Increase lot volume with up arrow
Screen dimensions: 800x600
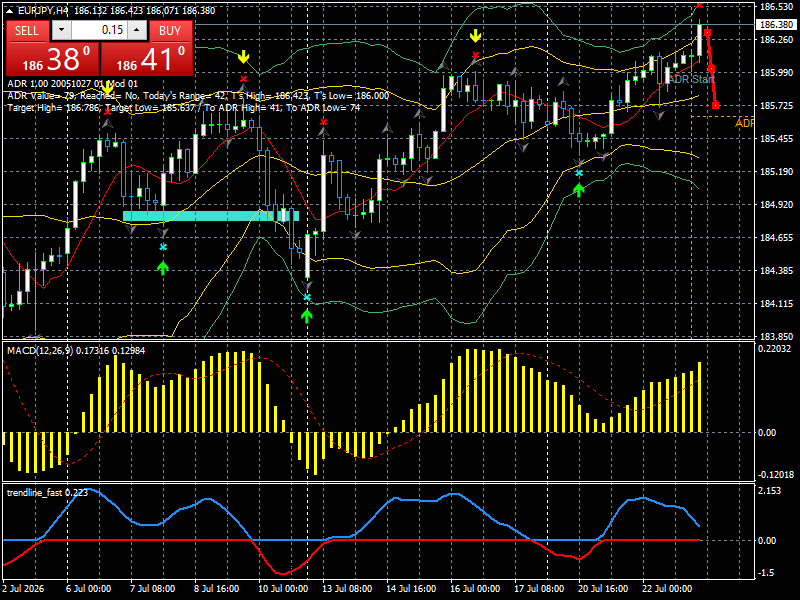tap(137, 31)
